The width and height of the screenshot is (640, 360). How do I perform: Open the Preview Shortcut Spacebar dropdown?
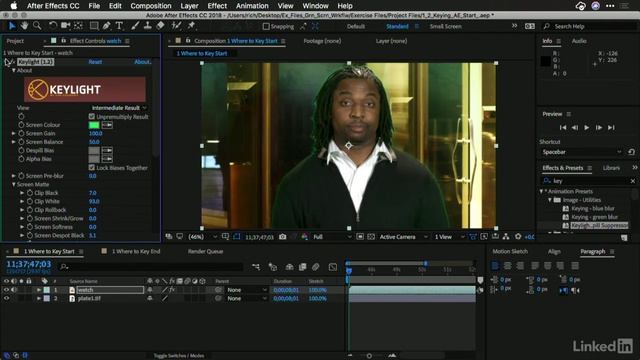pos(582,152)
